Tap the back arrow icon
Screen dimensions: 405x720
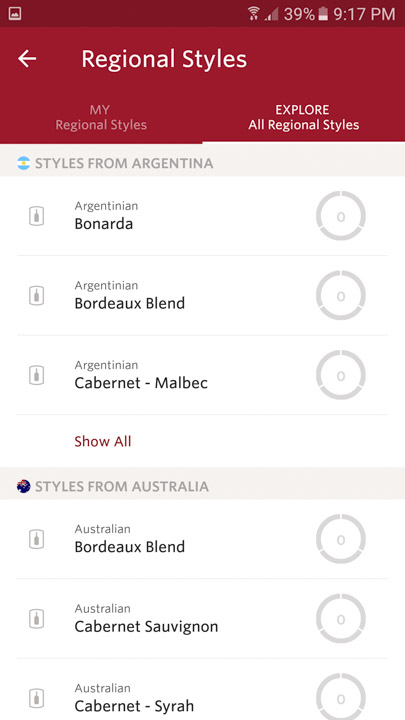coord(27,59)
